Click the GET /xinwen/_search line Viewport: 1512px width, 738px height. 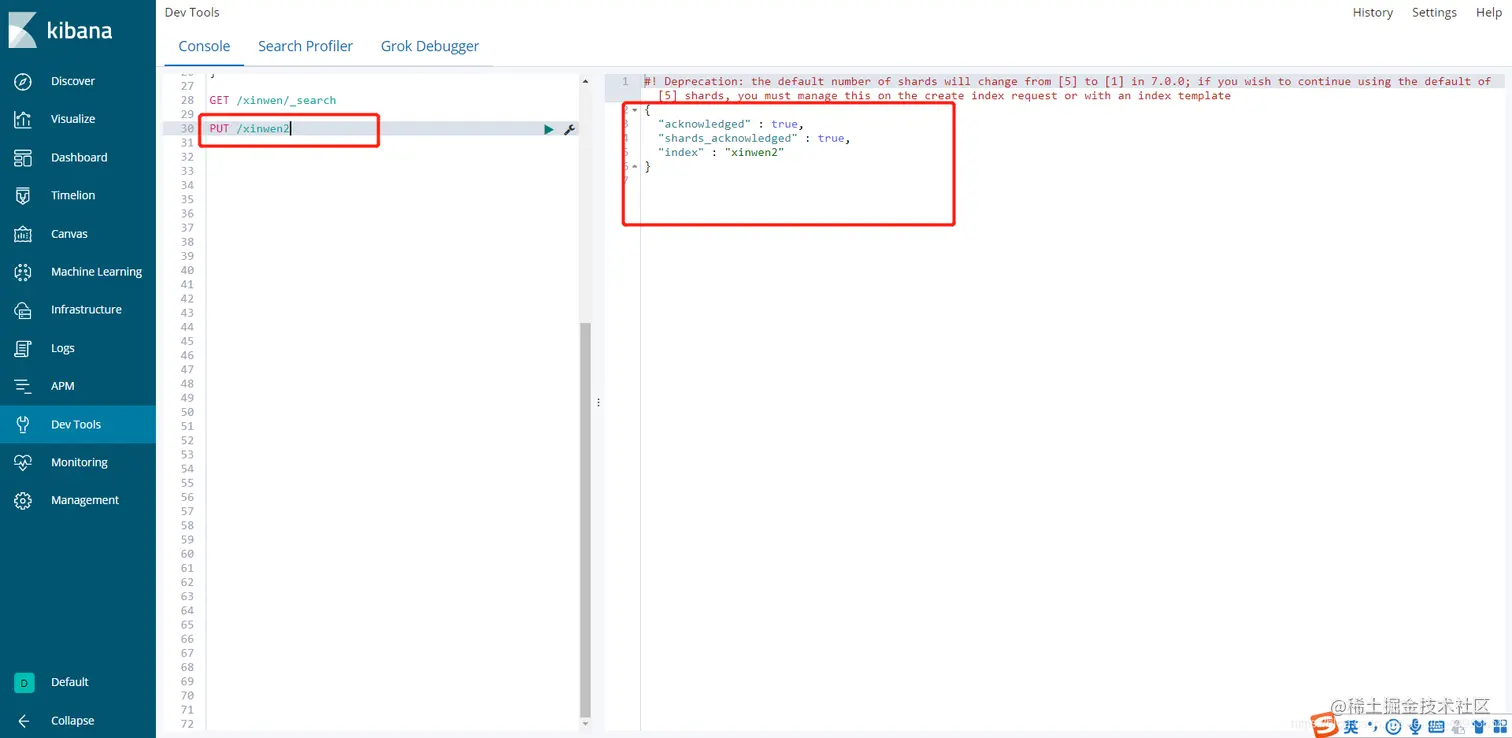pos(272,101)
